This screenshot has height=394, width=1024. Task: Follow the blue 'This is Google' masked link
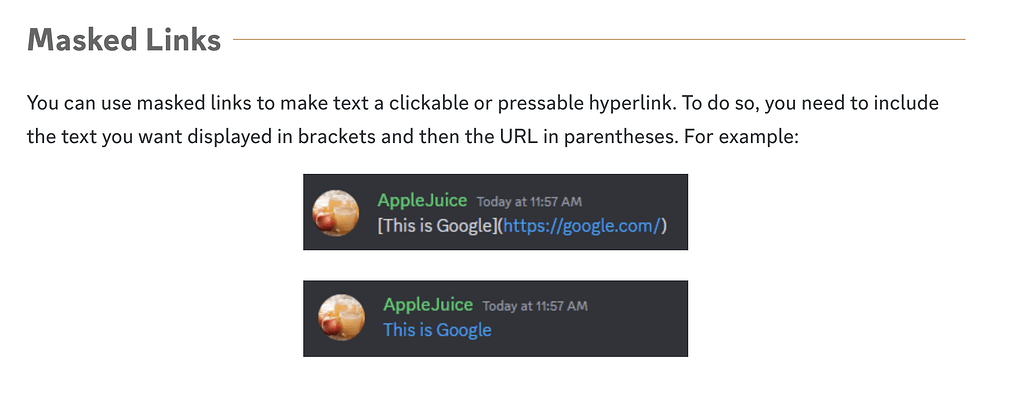click(x=437, y=330)
